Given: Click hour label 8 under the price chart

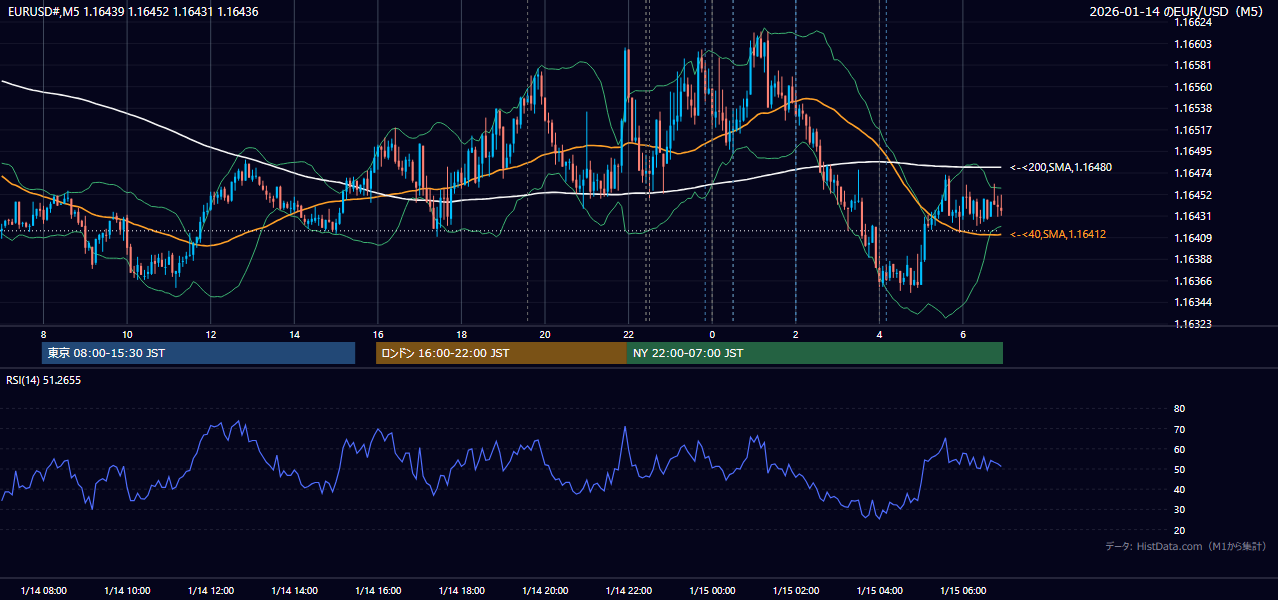Looking at the screenshot, I should tap(43, 334).
